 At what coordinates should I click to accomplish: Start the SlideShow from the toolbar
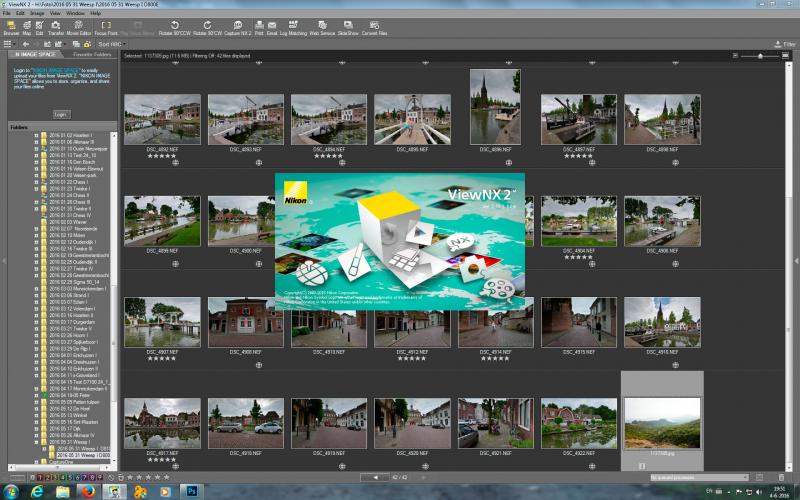point(348,28)
